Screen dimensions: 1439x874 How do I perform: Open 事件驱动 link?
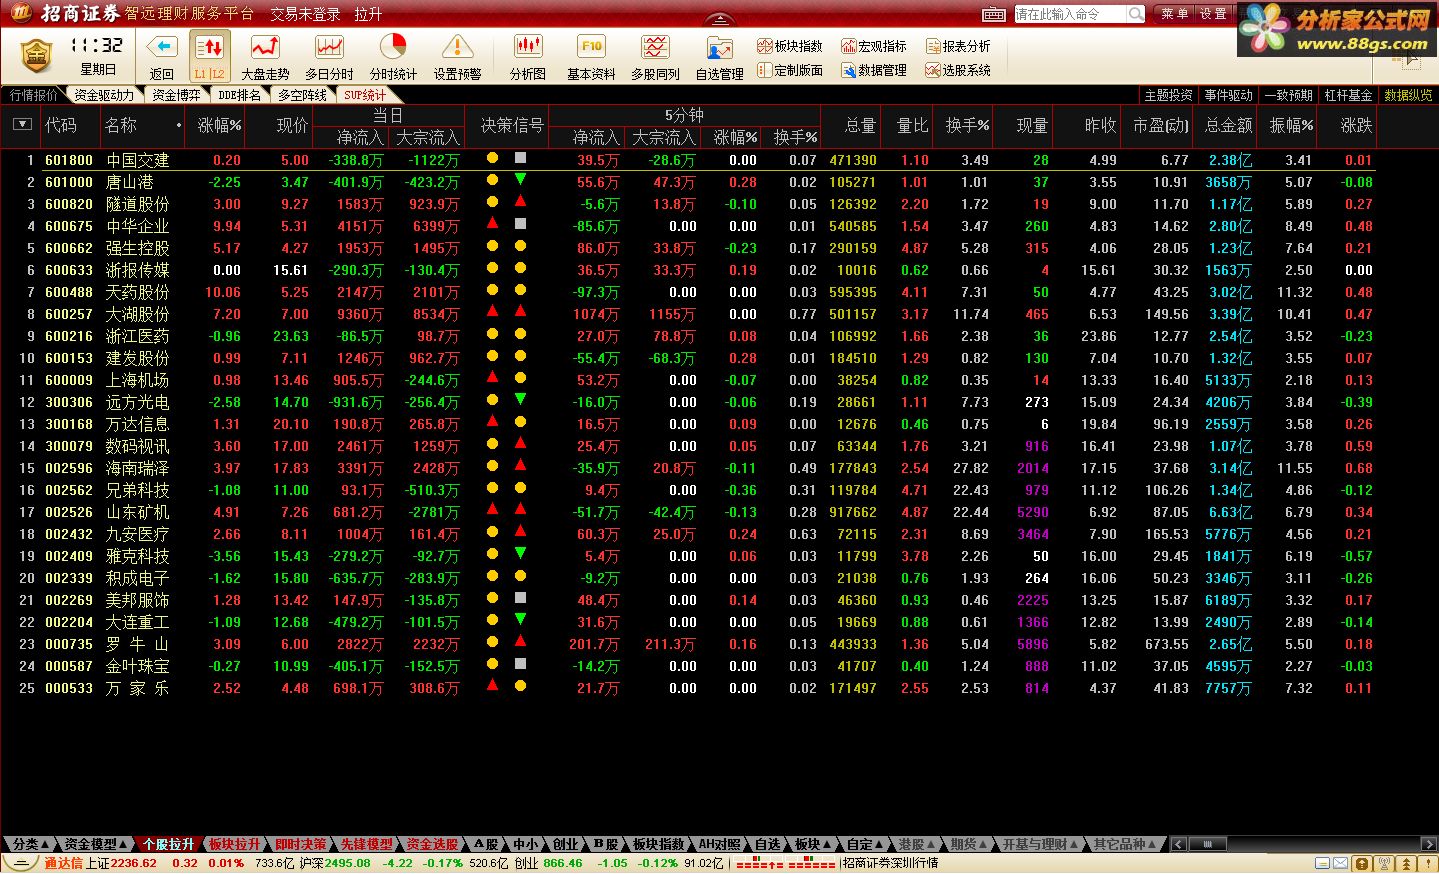1229,95
